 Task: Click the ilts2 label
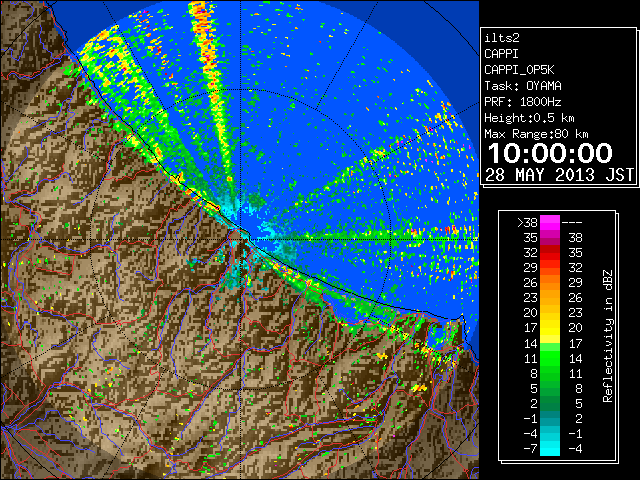[x=502, y=38]
